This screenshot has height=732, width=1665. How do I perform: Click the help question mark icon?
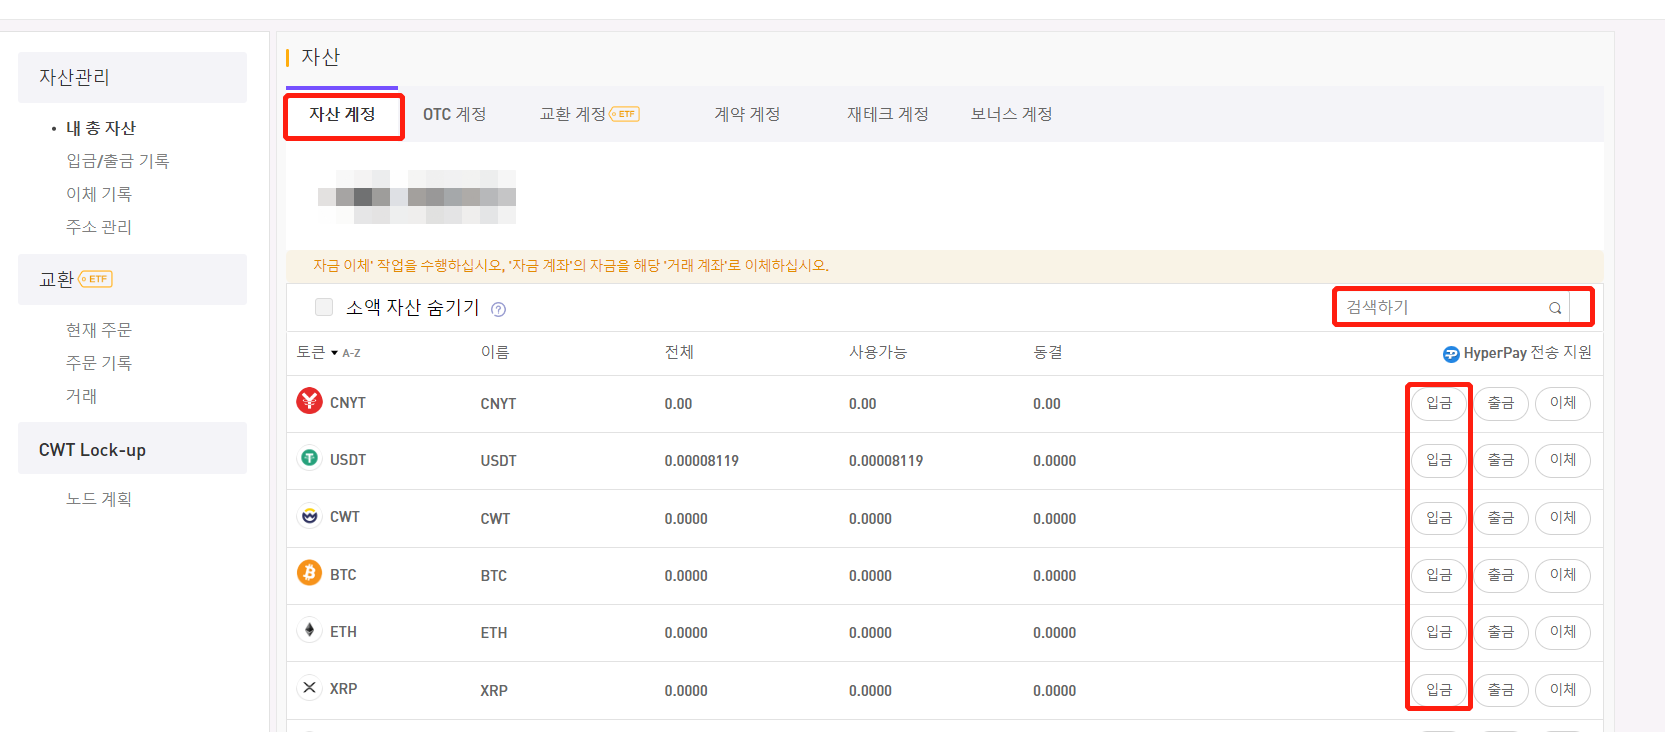[498, 310]
